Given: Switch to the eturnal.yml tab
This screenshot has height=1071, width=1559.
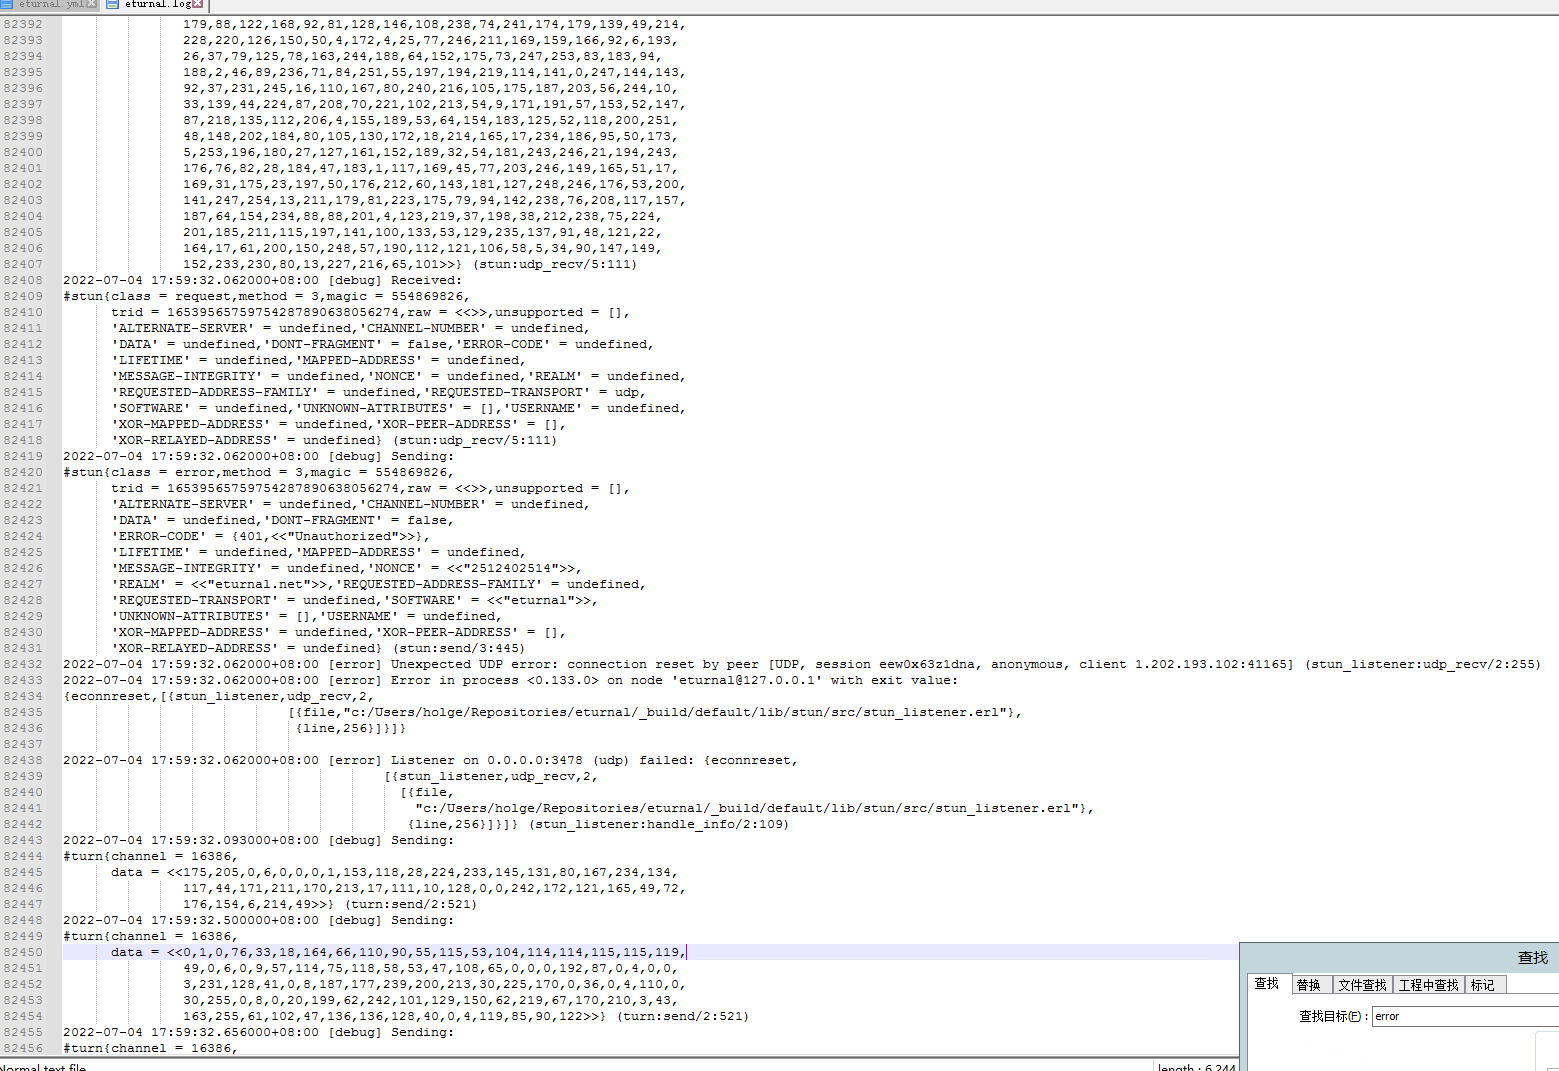Looking at the screenshot, I should [49, 4].
